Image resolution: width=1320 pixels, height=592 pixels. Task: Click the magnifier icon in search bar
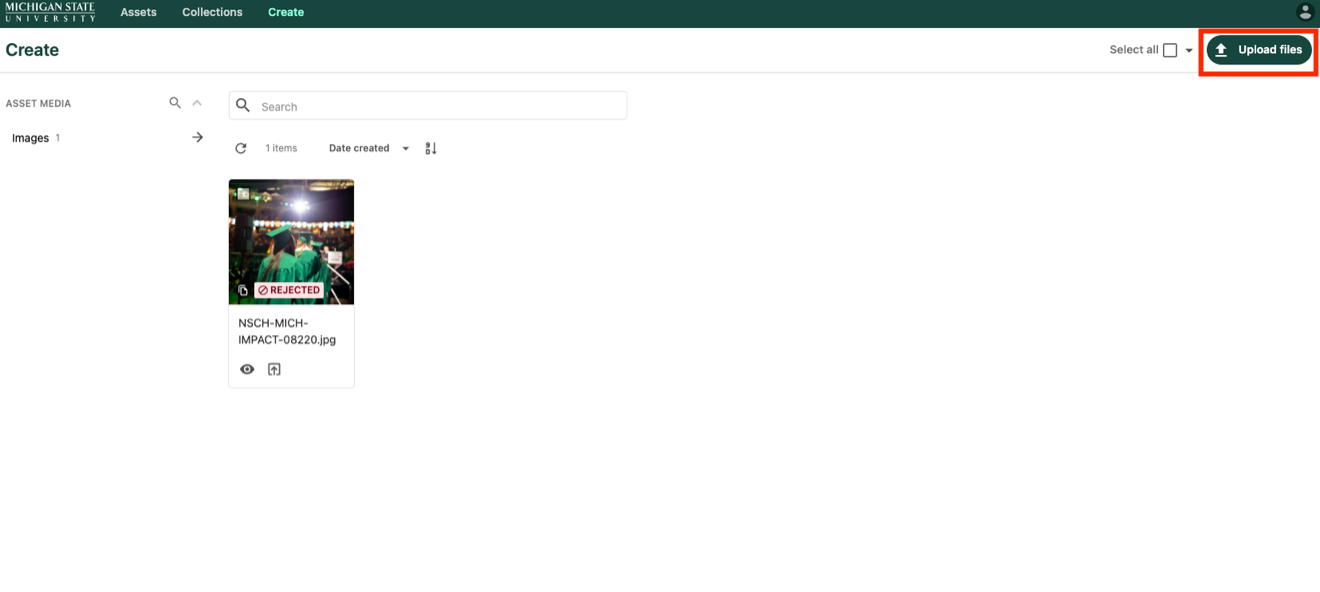243,106
